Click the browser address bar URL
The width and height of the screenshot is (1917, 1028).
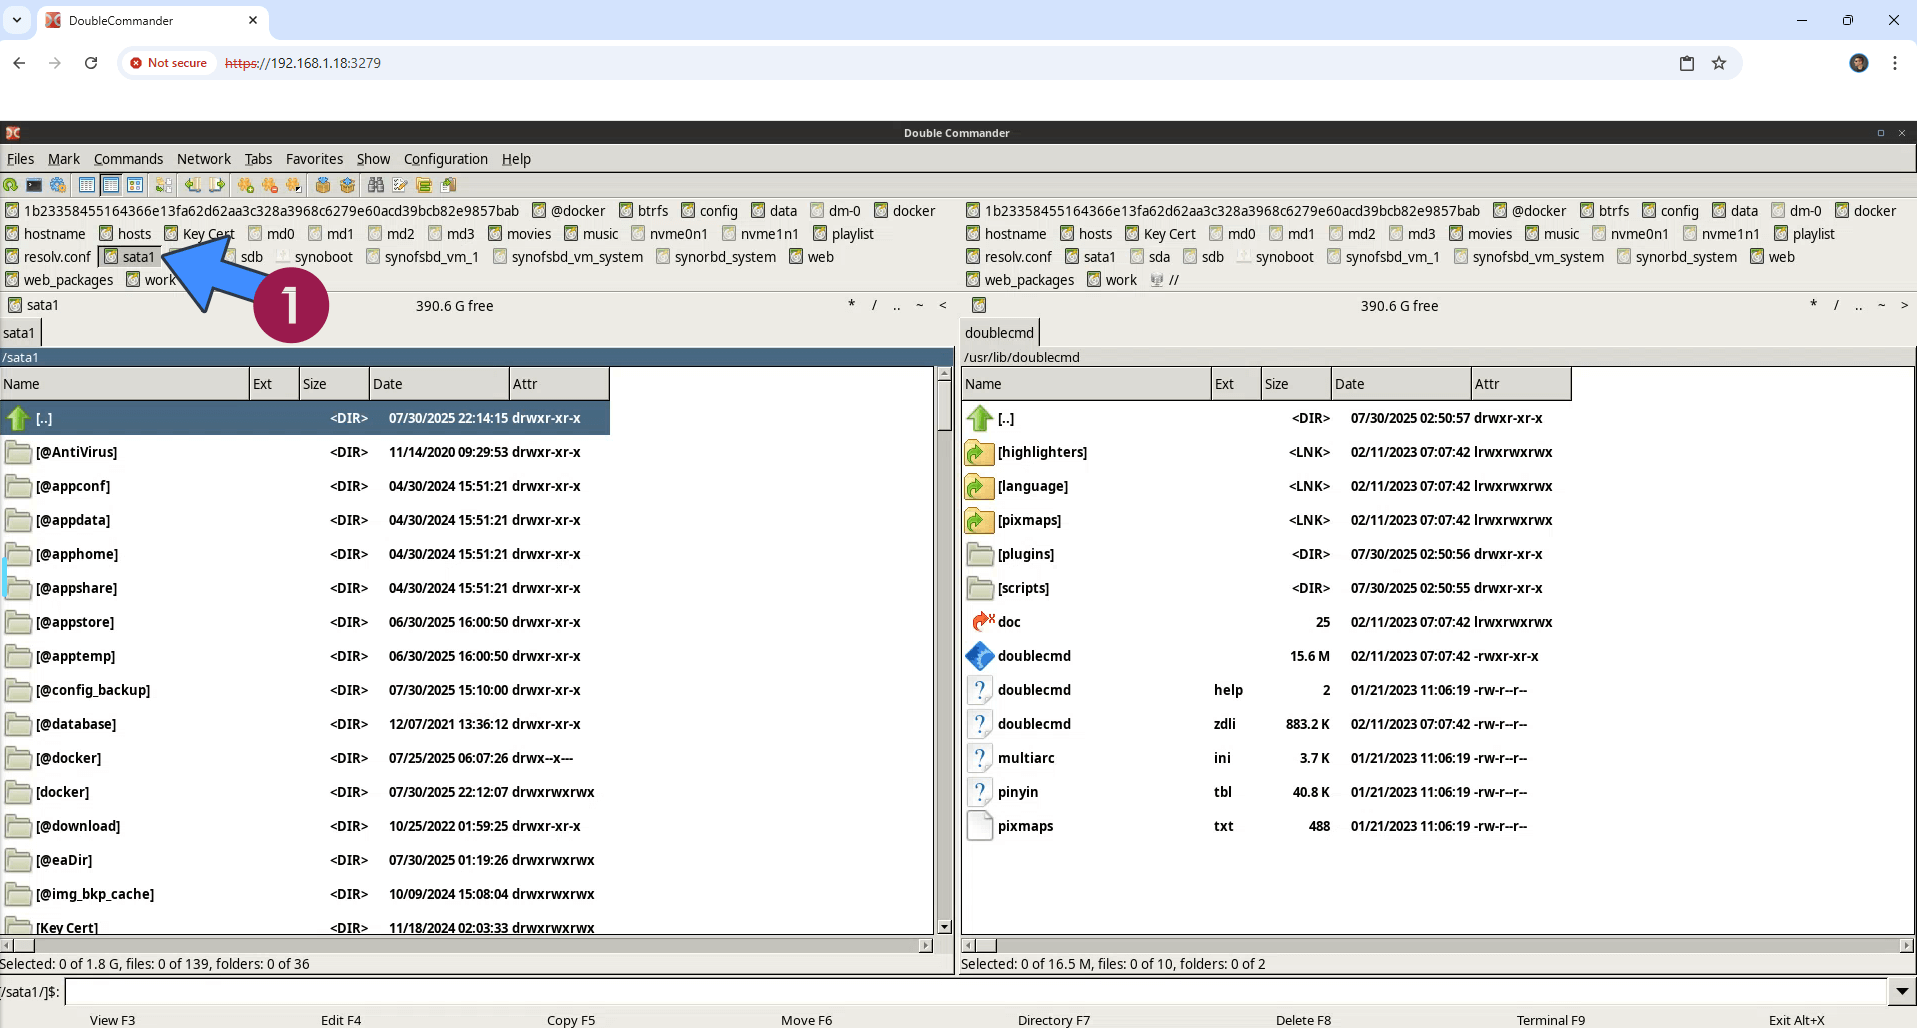303,63
